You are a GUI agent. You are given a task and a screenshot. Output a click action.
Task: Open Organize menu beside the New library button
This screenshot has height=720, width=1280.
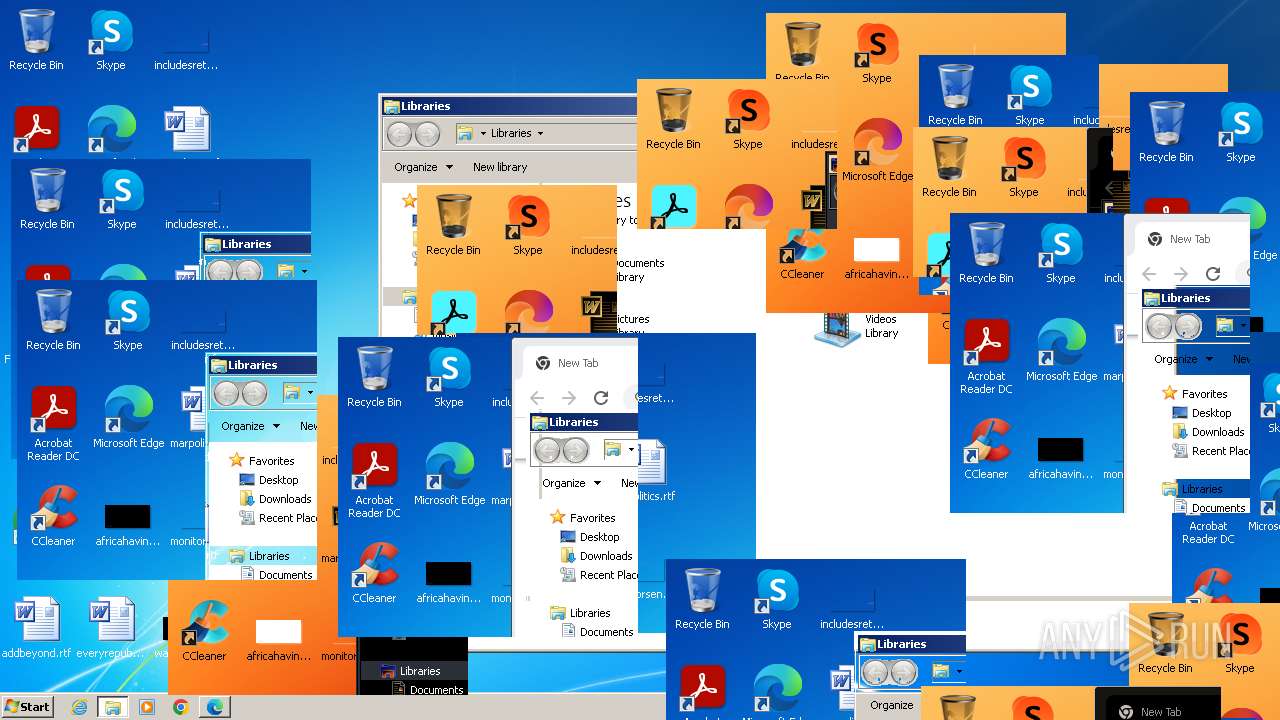[x=423, y=167]
